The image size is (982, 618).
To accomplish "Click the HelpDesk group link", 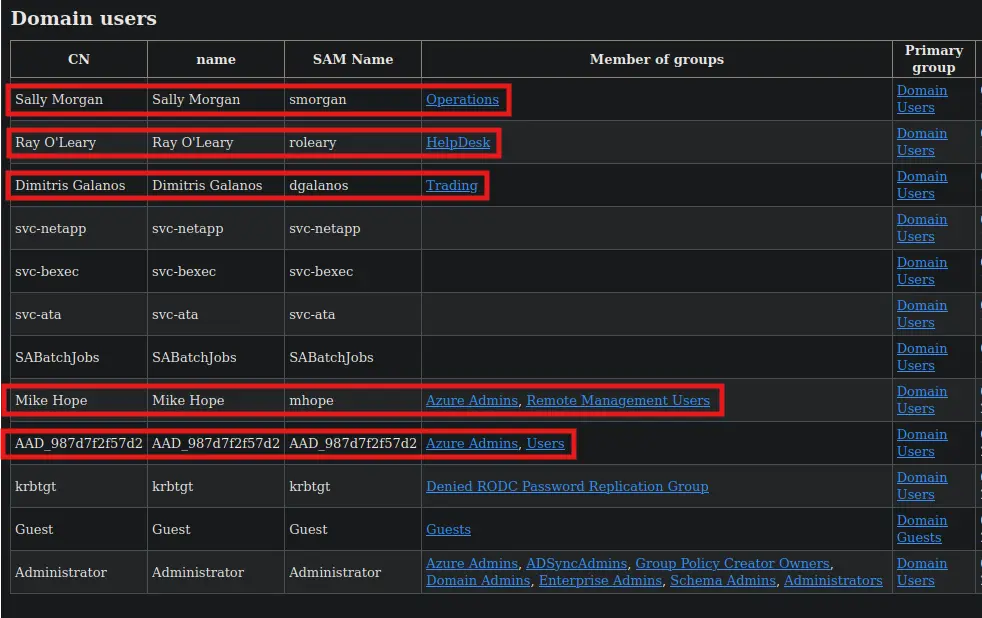I will 458,143.
